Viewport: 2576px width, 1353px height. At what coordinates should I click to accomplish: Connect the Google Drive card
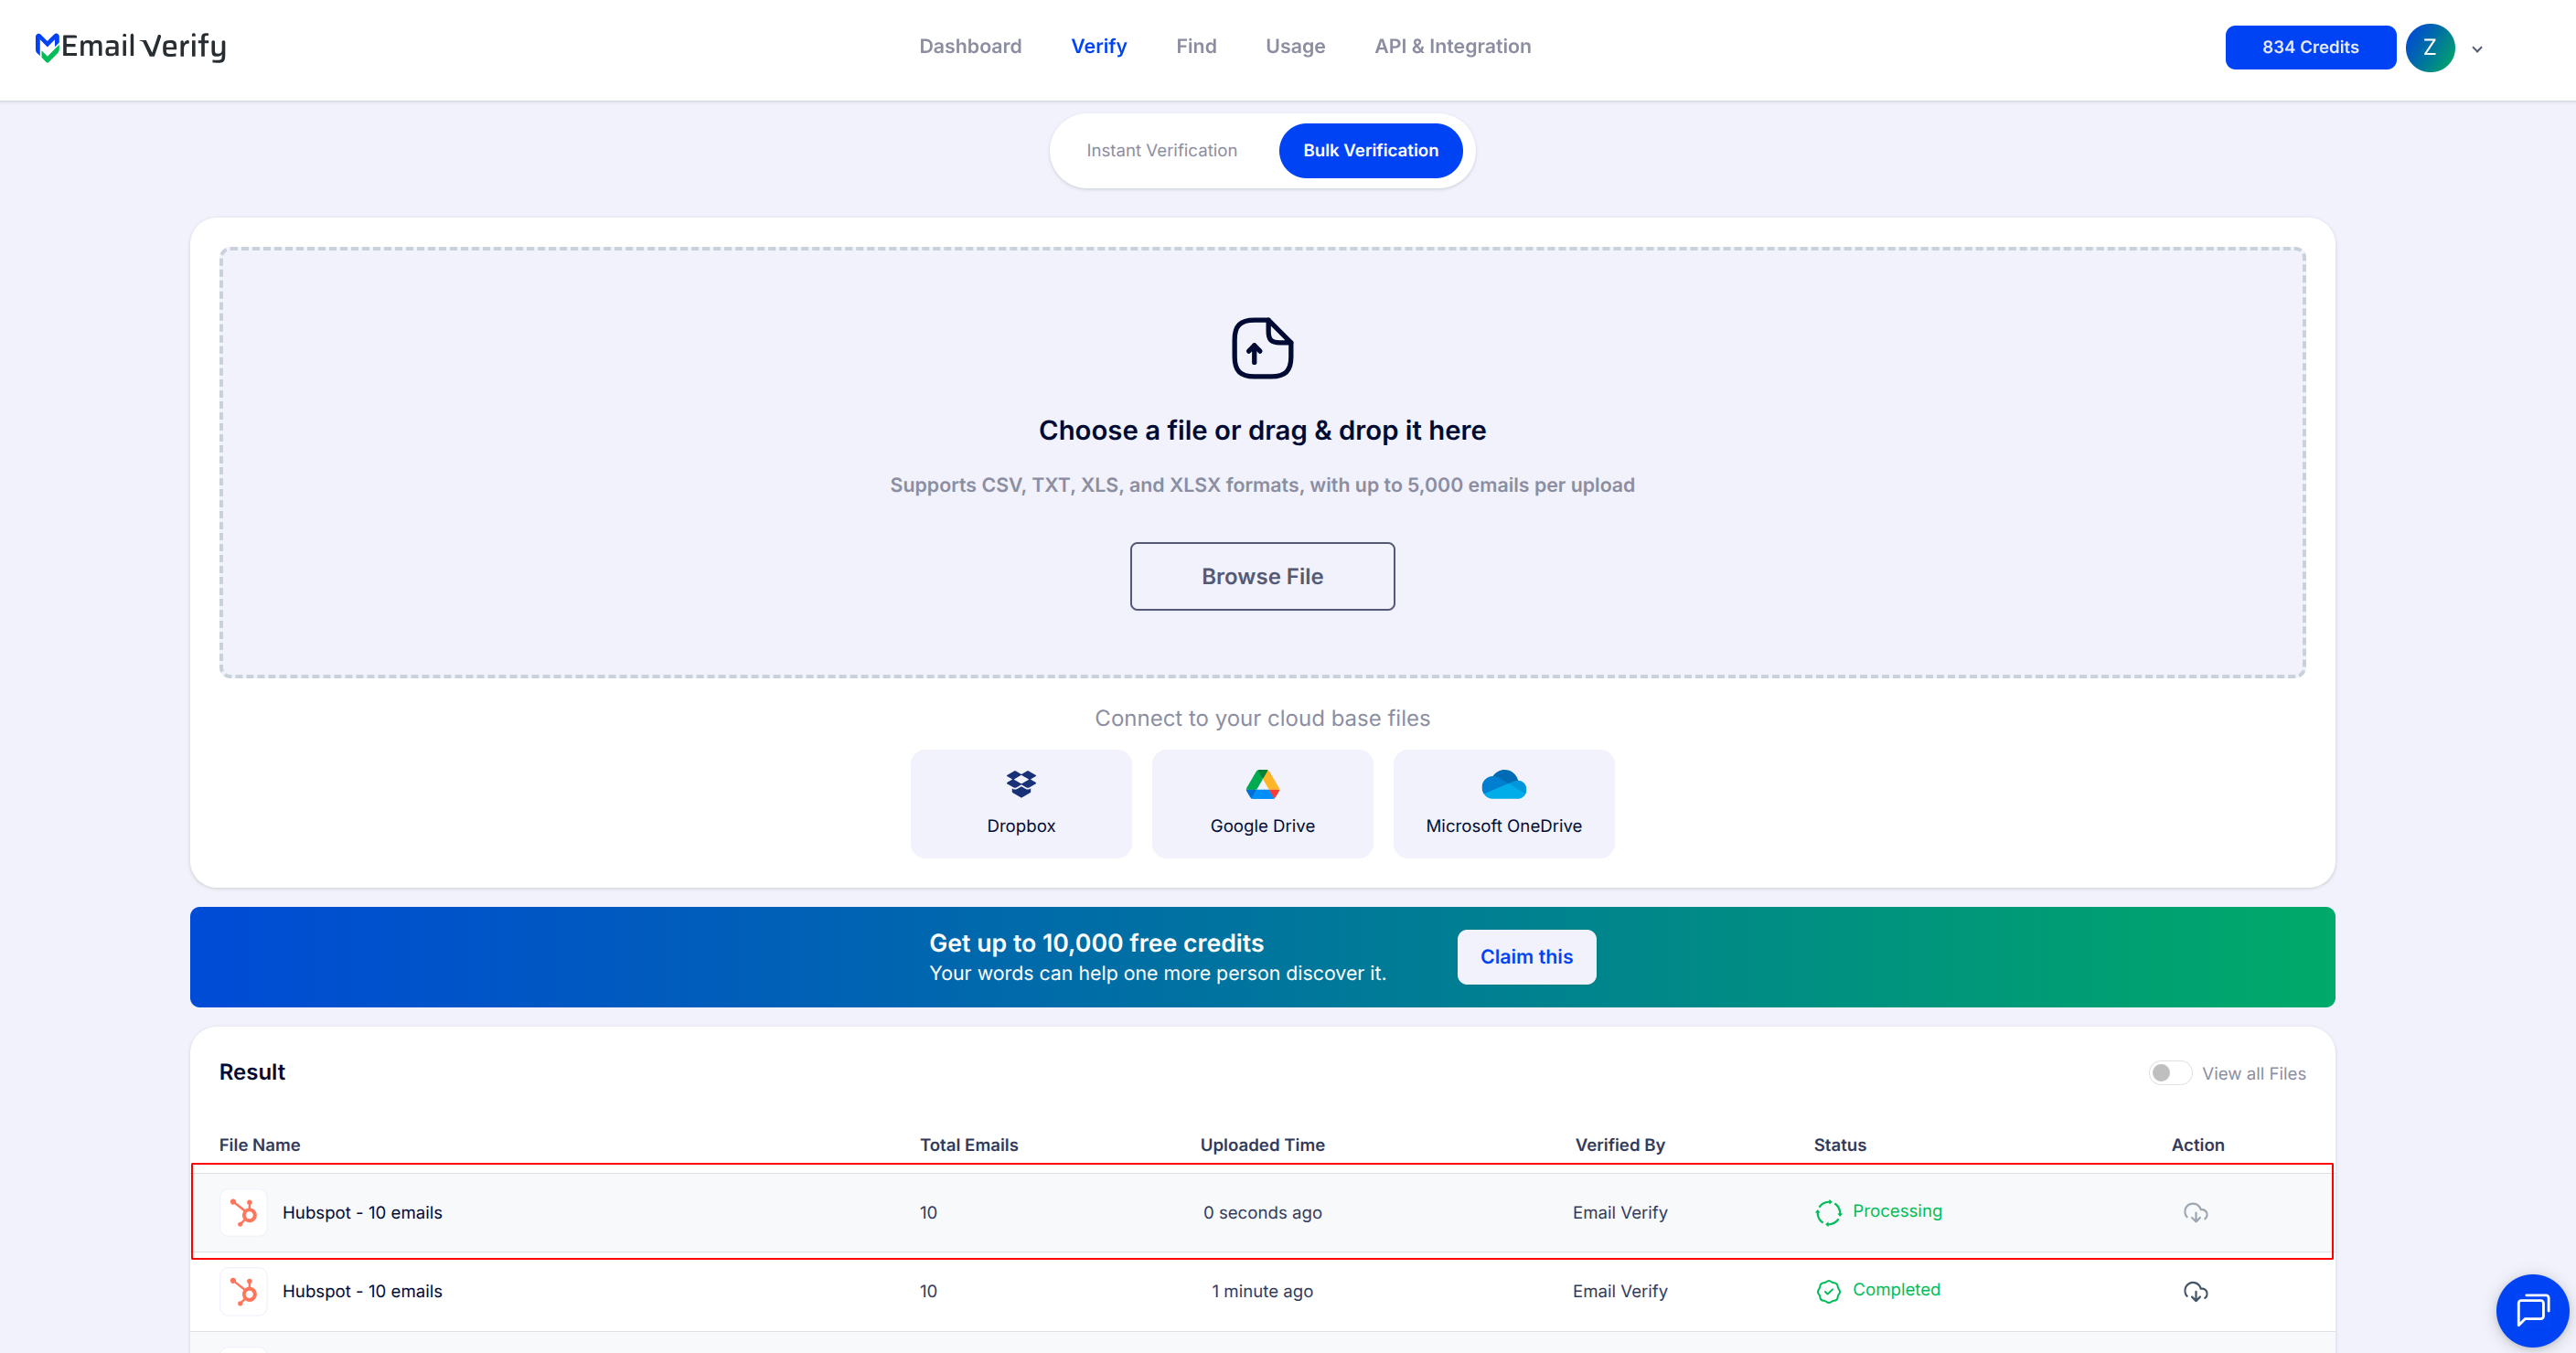tap(1262, 803)
